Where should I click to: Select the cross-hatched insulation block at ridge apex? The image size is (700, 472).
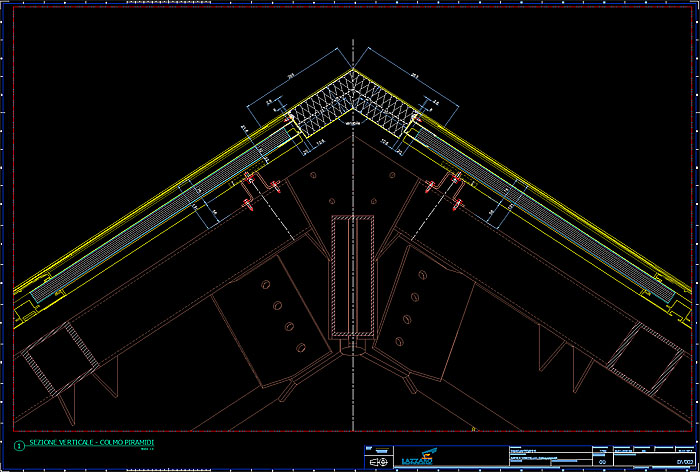tap(351, 102)
